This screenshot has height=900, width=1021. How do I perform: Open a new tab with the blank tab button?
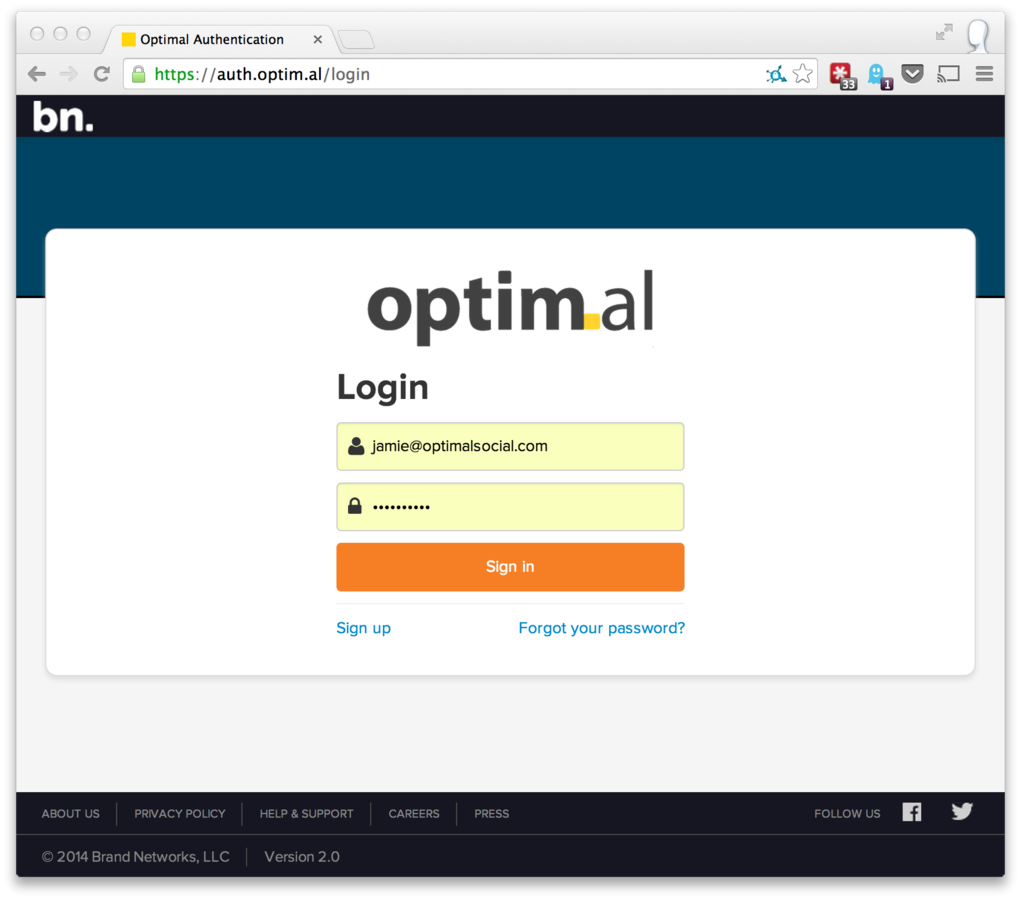356,40
